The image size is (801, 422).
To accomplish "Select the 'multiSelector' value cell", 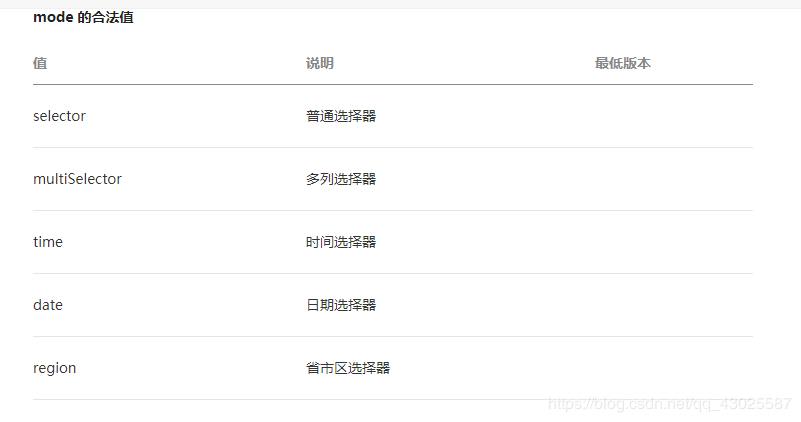I will coord(77,179).
